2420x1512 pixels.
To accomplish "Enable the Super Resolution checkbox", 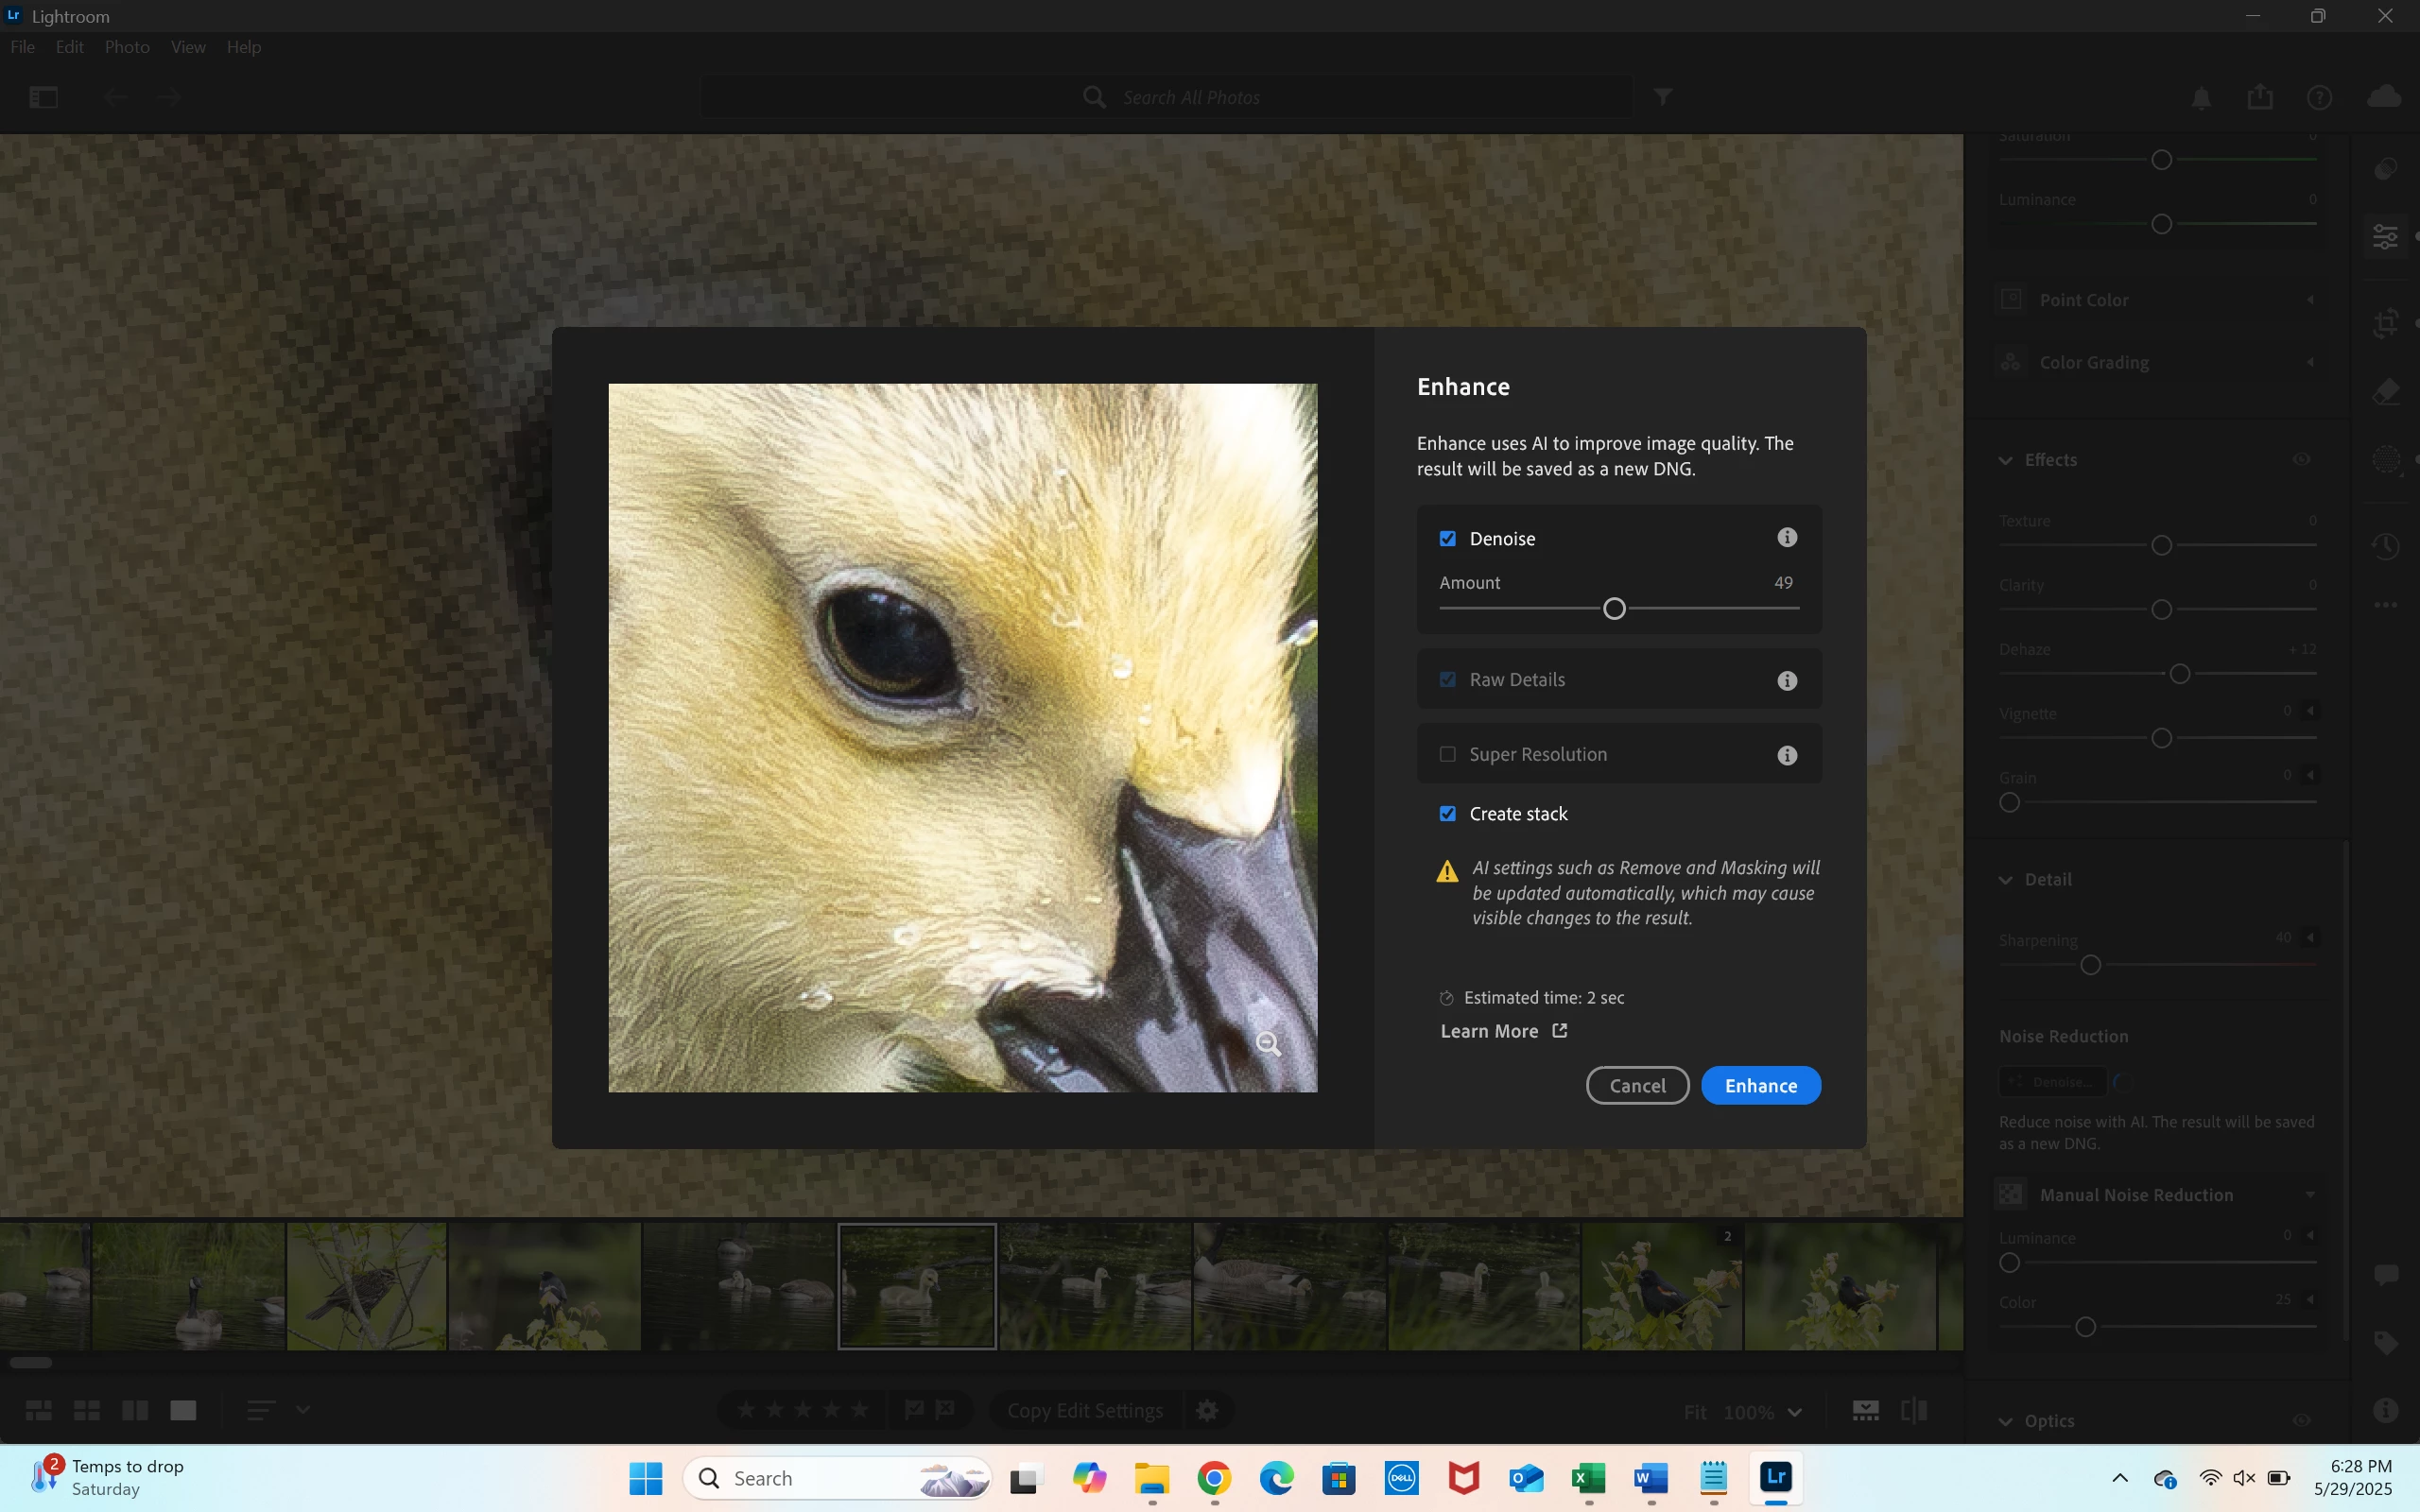I will (1447, 754).
